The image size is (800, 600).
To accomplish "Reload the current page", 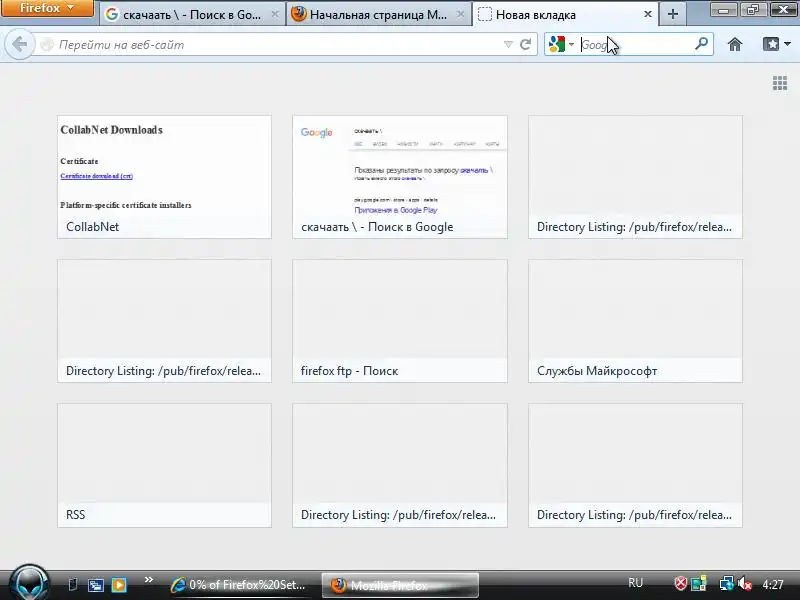I will coord(526,45).
